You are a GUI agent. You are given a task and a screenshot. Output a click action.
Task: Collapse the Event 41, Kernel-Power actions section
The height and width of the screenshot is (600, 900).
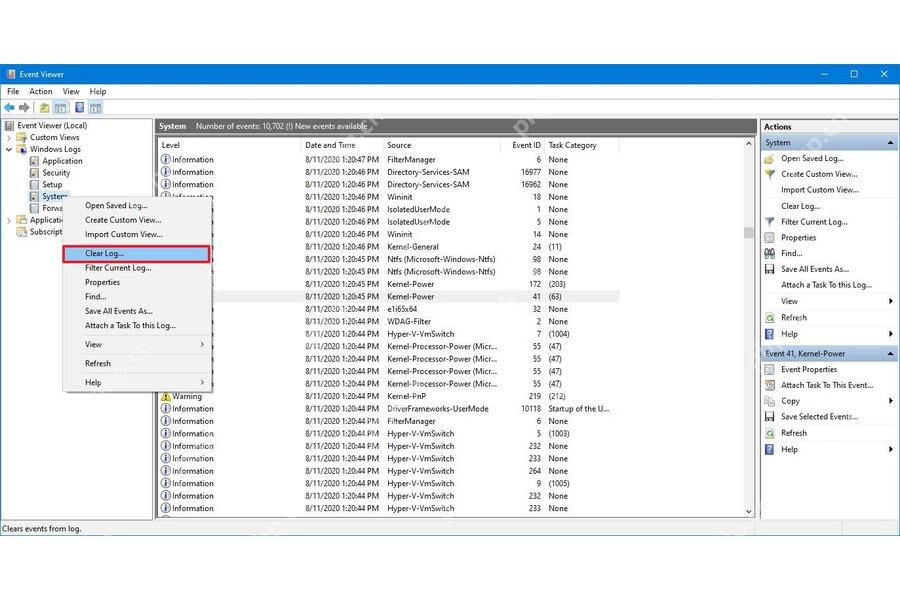[x=890, y=354]
